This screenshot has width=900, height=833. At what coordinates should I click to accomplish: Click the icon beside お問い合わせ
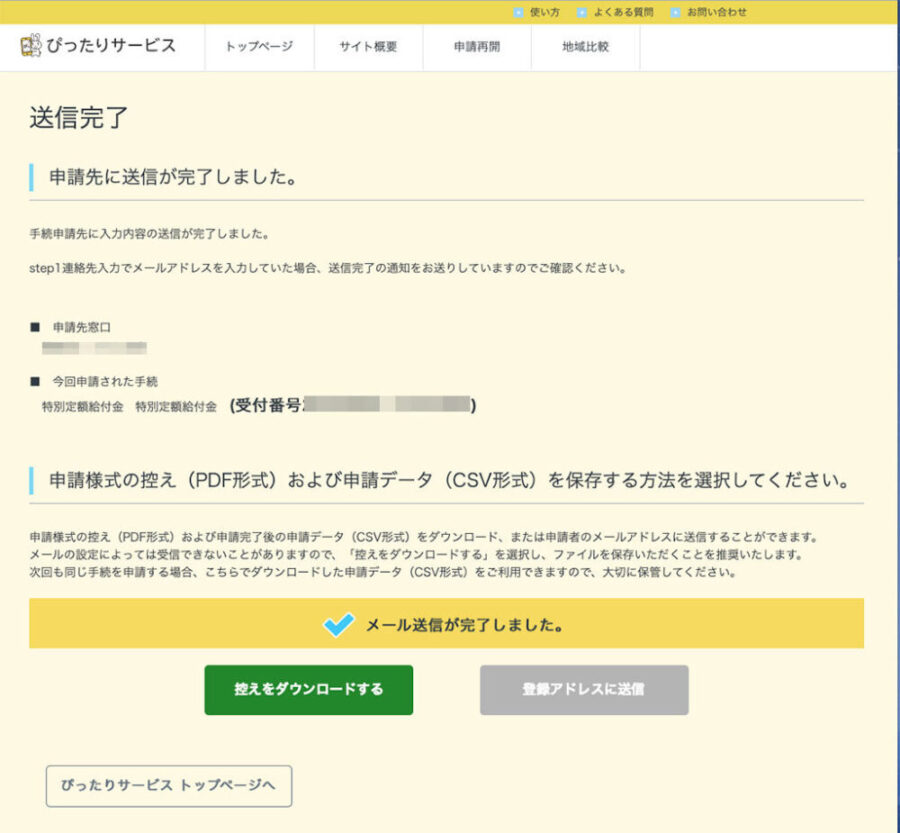(x=676, y=12)
